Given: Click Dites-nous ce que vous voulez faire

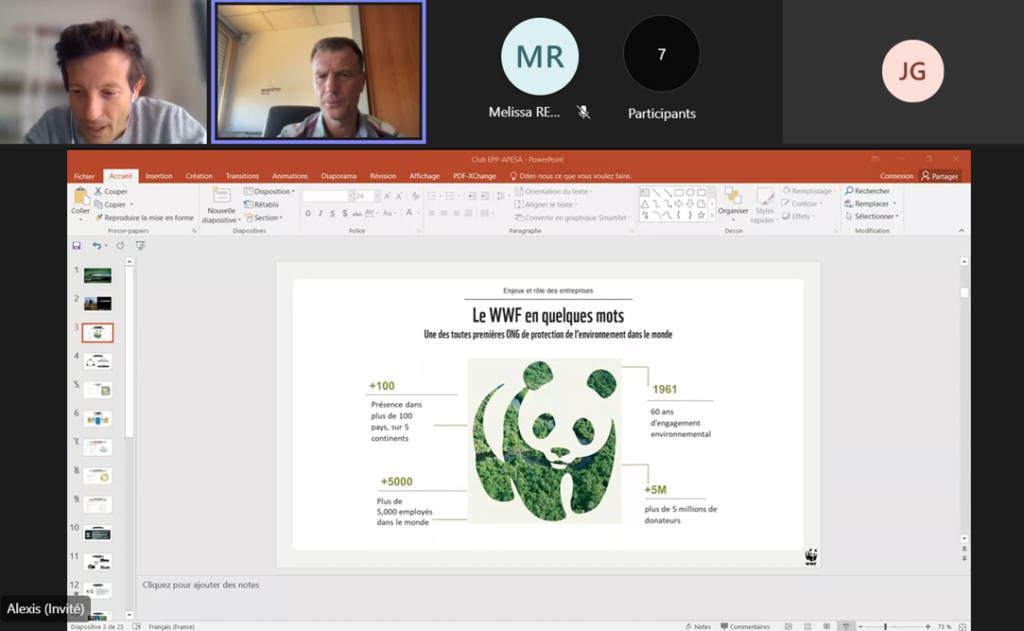Looking at the screenshot, I should 571,176.
